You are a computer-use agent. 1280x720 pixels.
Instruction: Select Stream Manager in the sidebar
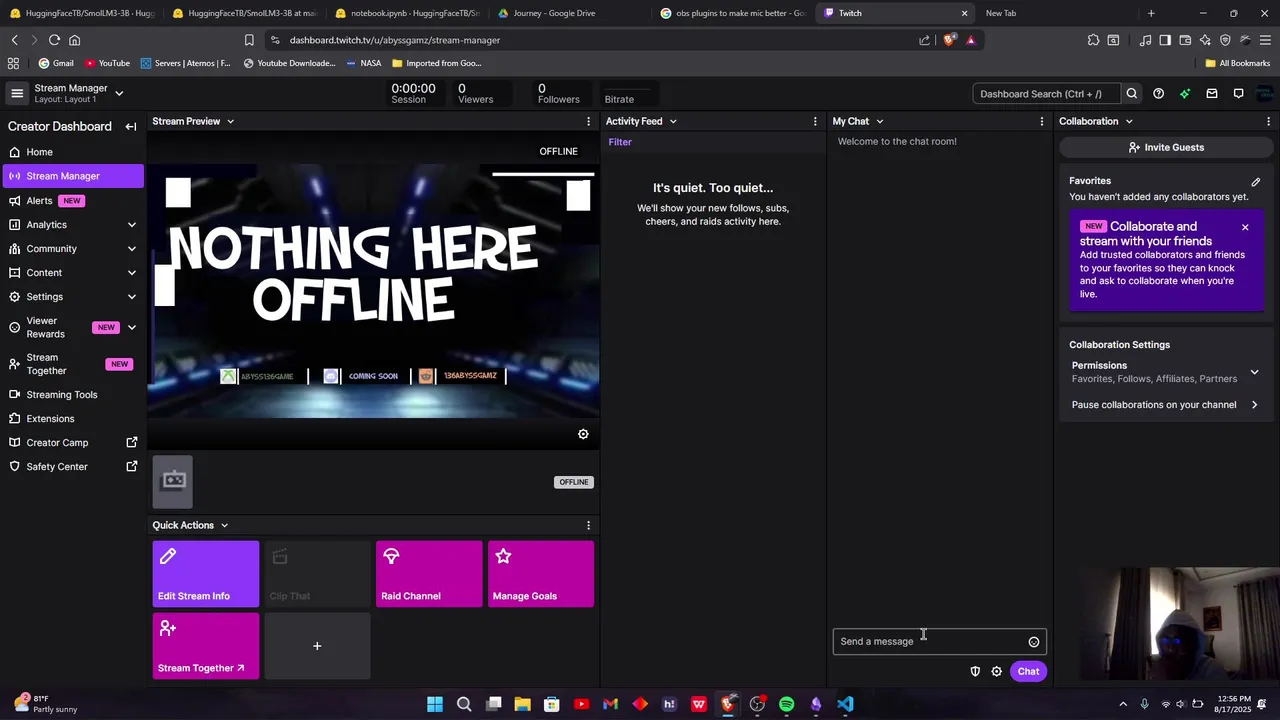pyautogui.click(x=72, y=176)
